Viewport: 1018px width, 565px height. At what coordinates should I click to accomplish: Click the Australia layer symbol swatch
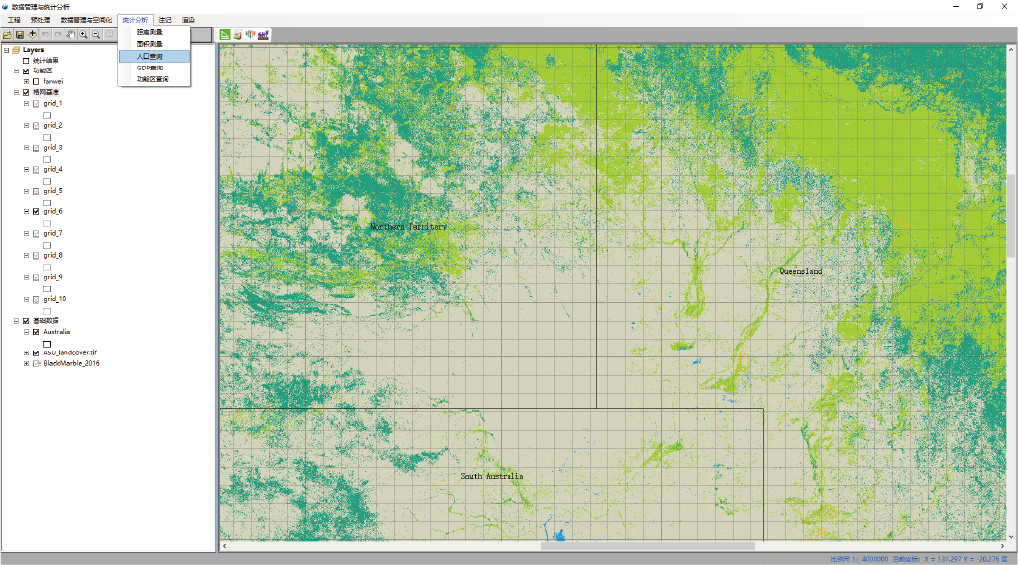47,344
